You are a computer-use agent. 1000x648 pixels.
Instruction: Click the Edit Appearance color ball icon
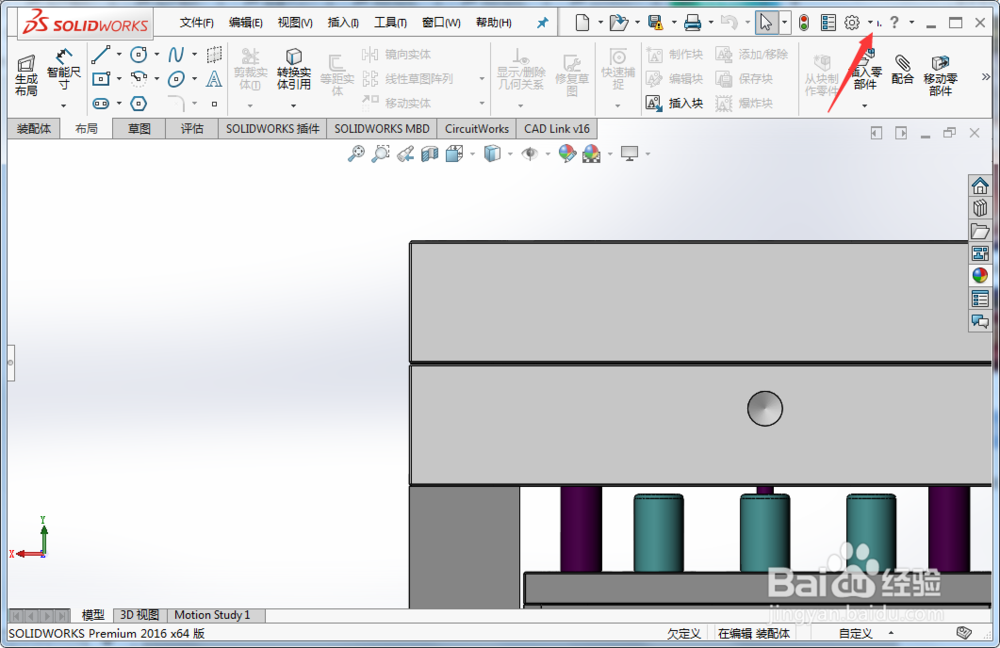tap(567, 154)
